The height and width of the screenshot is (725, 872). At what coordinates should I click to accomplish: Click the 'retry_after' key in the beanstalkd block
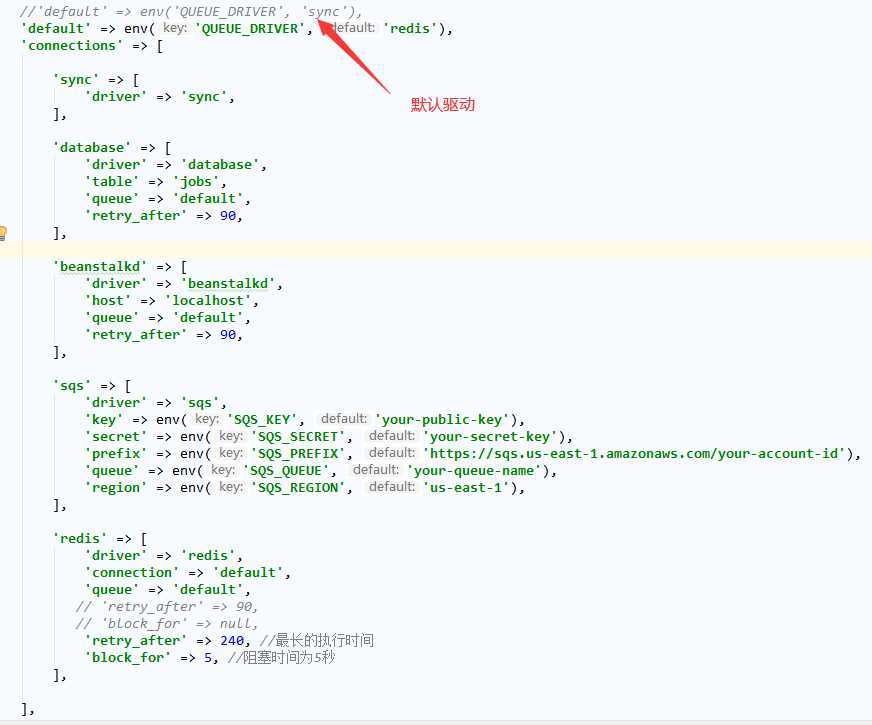pyautogui.click(x=136, y=334)
